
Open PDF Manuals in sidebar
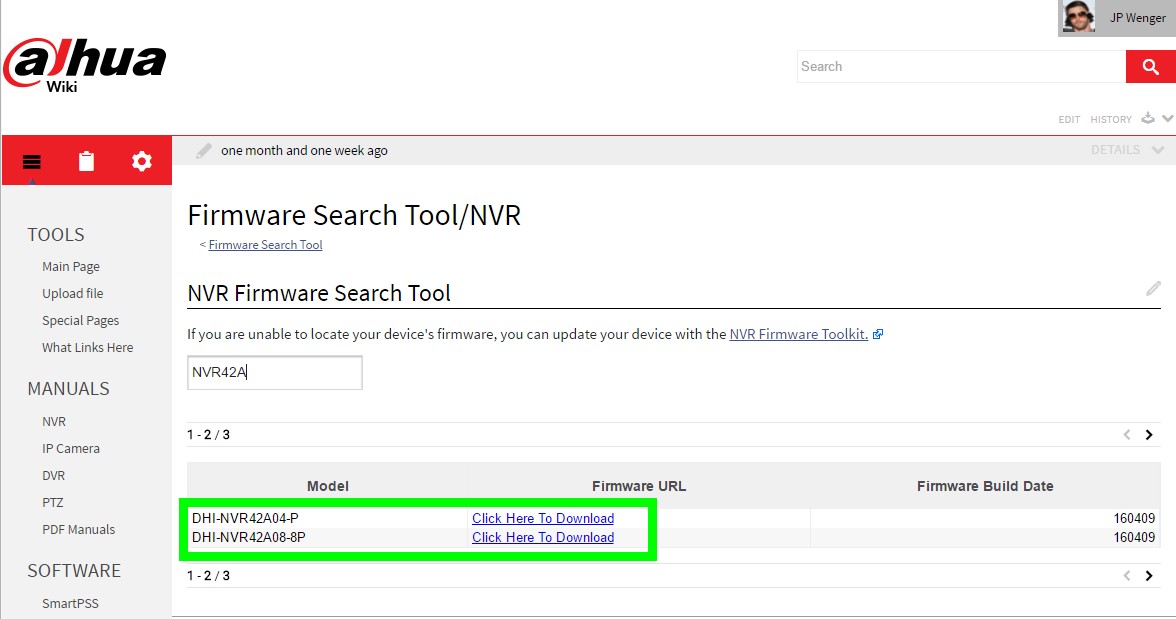point(79,530)
